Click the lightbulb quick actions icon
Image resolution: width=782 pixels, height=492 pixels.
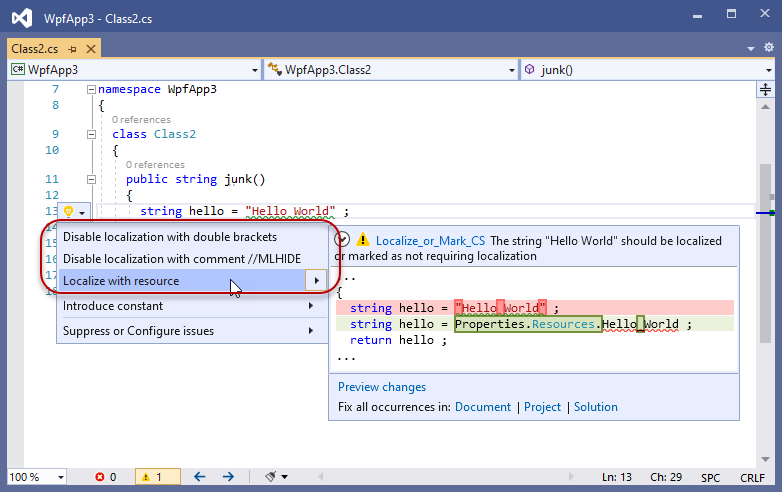pyautogui.click(x=68, y=211)
